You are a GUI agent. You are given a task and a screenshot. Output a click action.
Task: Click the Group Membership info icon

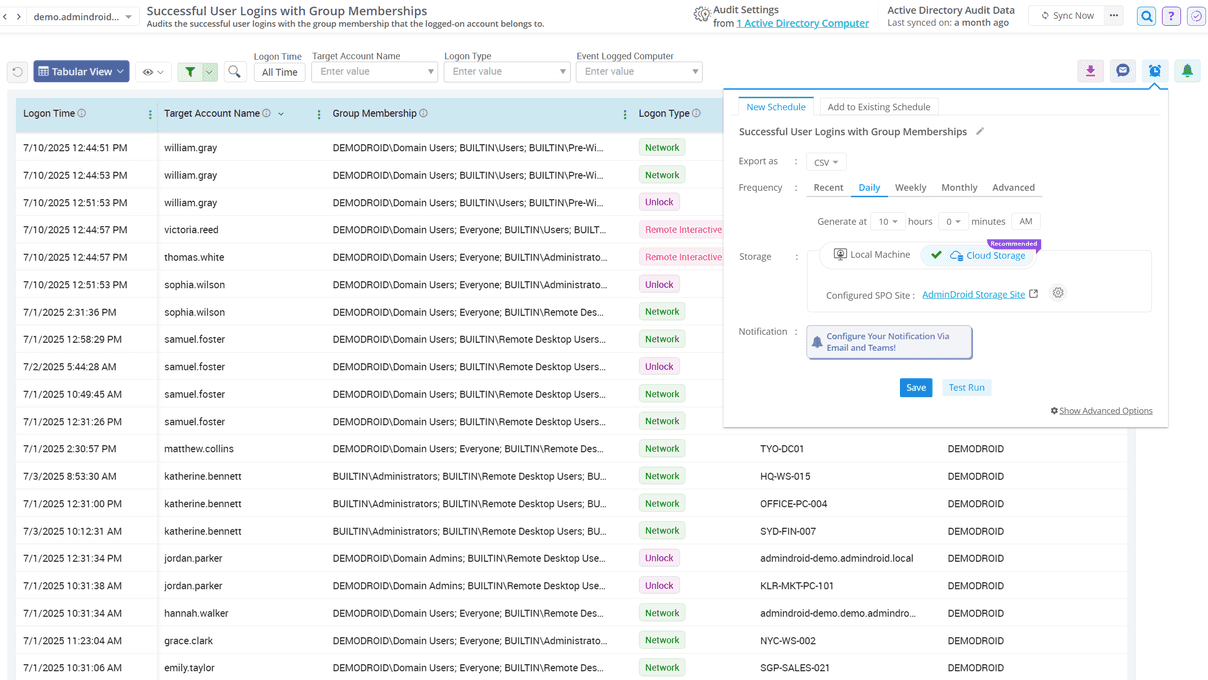click(x=424, y=114)
